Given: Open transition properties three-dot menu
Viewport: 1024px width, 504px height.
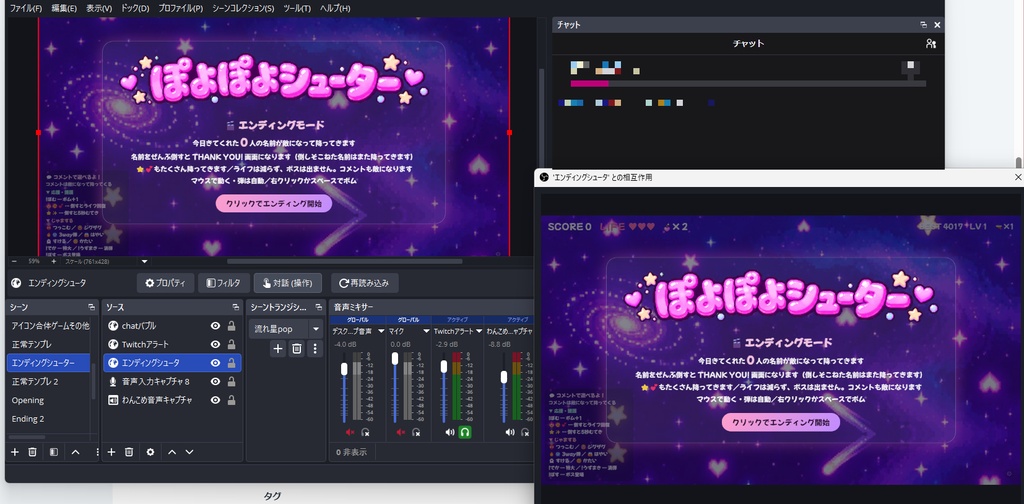Looking at the screenshot, I should [315, 349].
